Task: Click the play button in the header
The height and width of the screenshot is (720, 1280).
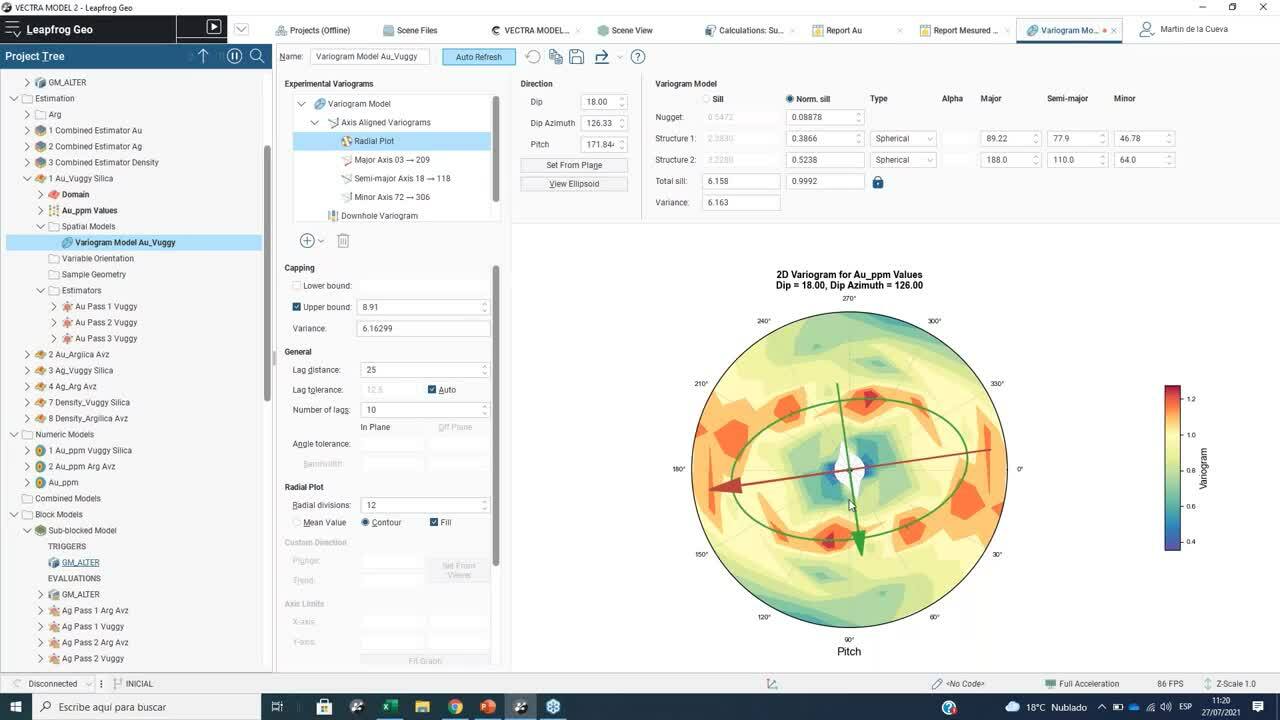Action: [214, 28]
